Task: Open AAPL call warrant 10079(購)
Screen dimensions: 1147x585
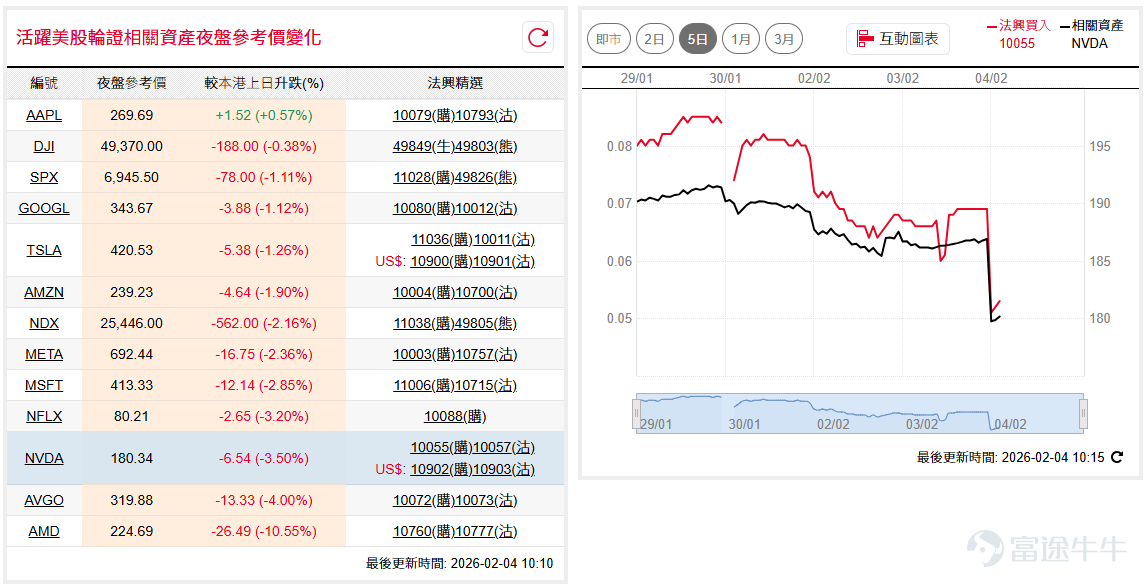Action: 424,116
